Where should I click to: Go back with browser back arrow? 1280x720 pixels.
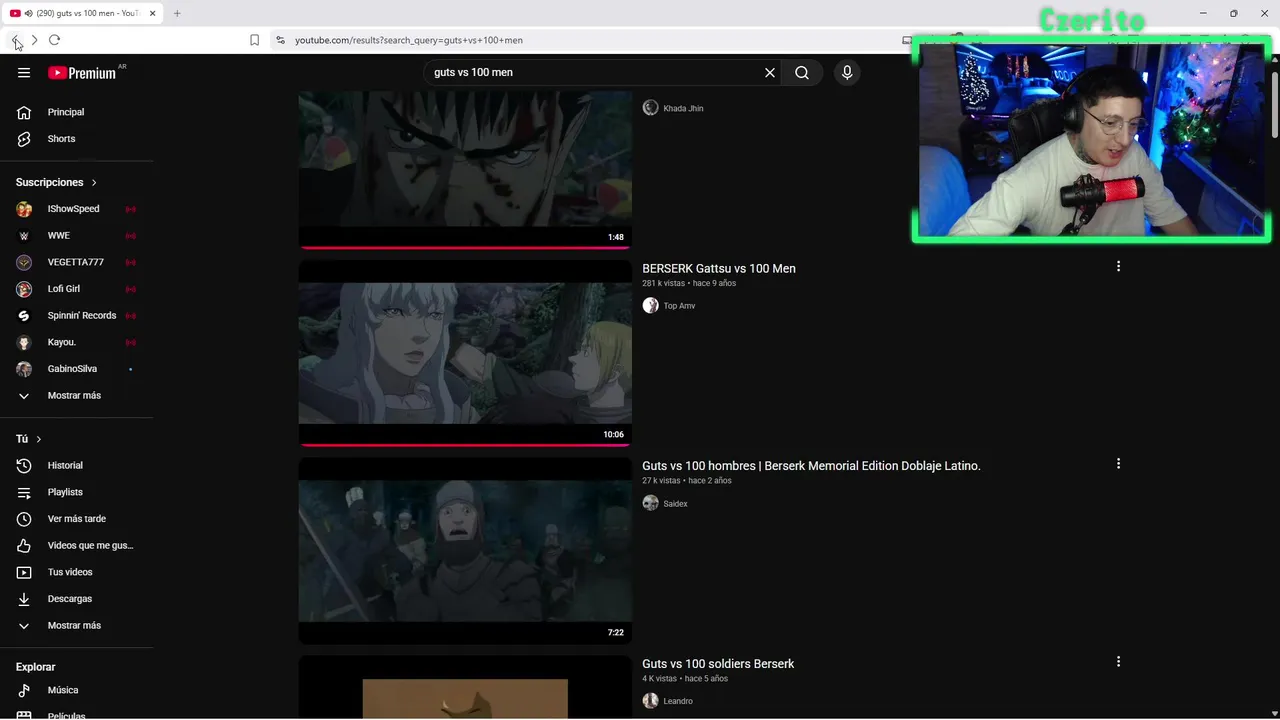15,40
